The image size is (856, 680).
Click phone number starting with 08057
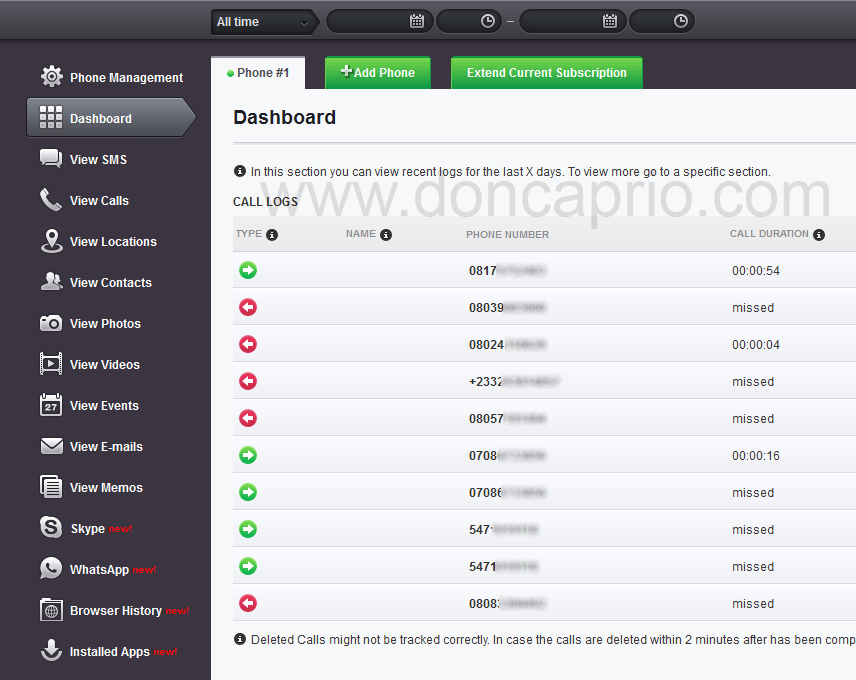coord(508,419)
